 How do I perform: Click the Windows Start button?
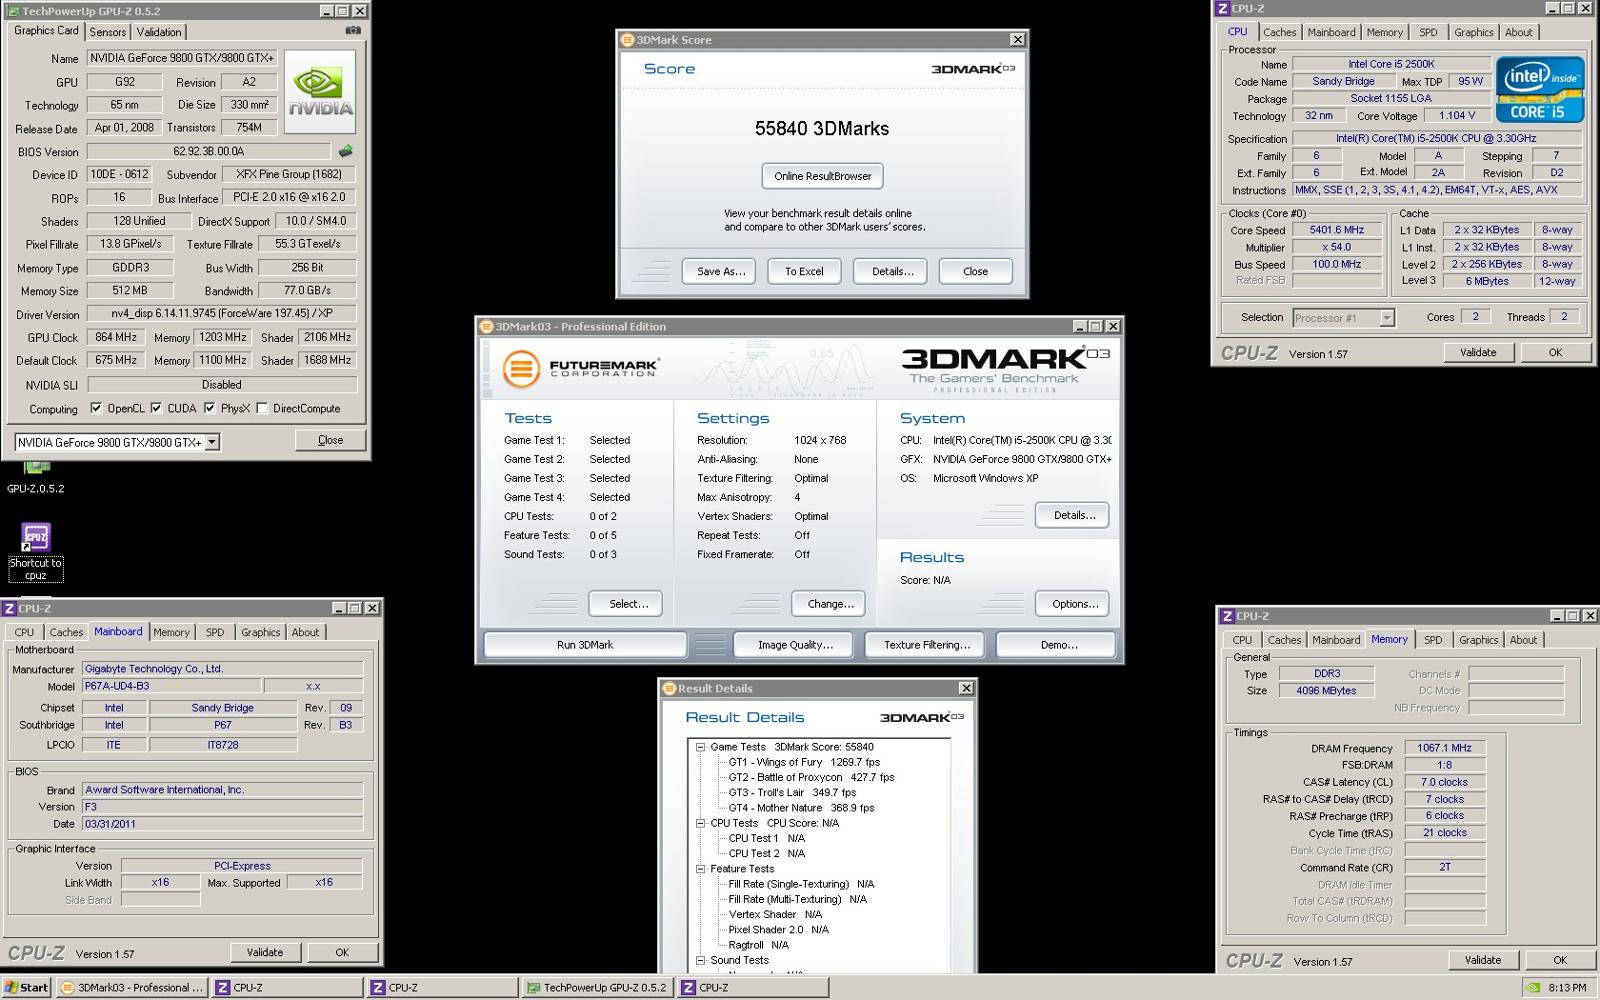26,987
